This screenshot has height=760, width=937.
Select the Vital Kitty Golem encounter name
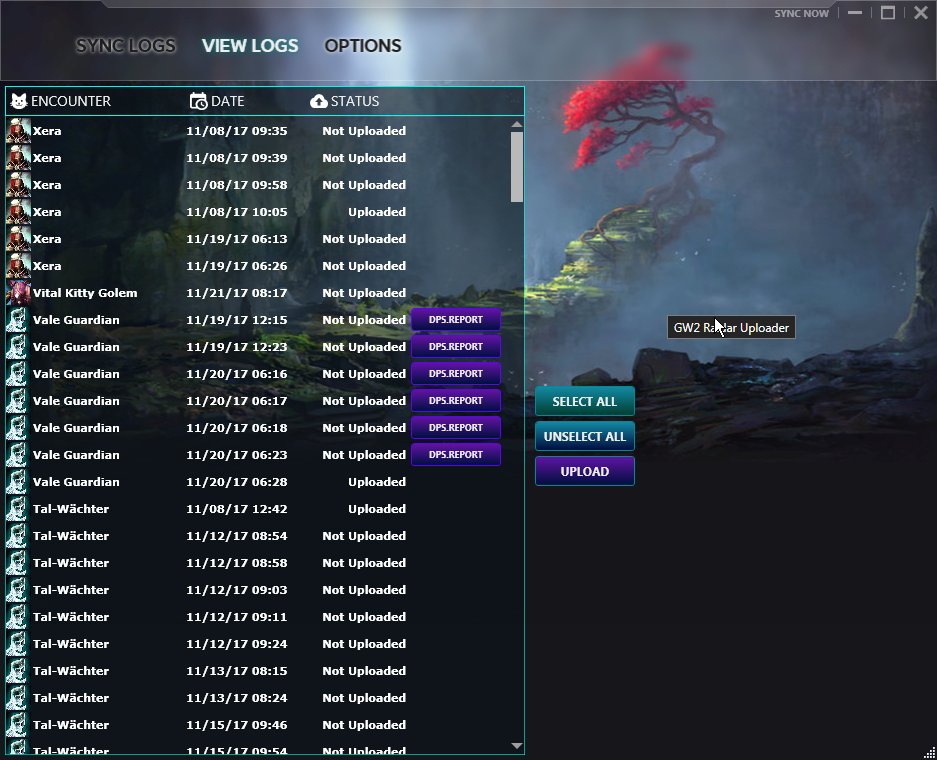[85, 293]
